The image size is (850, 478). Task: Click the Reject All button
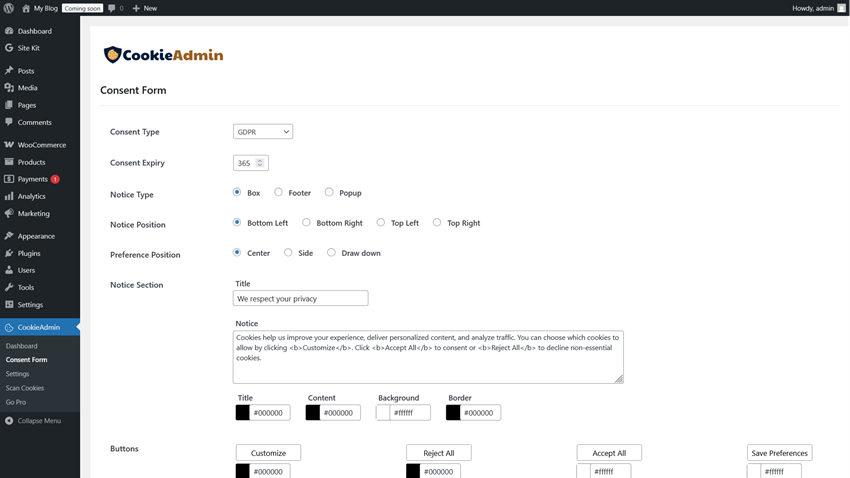pos(439,453)
